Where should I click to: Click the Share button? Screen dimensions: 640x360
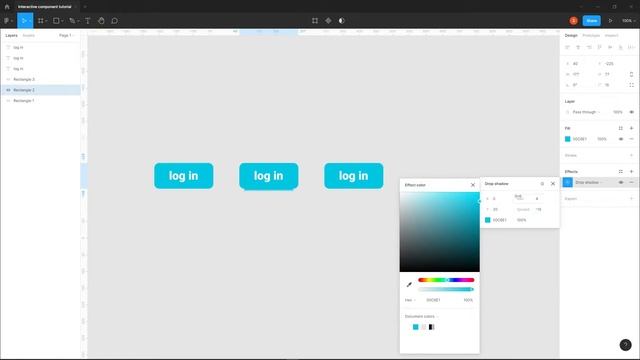click(591, 20)
